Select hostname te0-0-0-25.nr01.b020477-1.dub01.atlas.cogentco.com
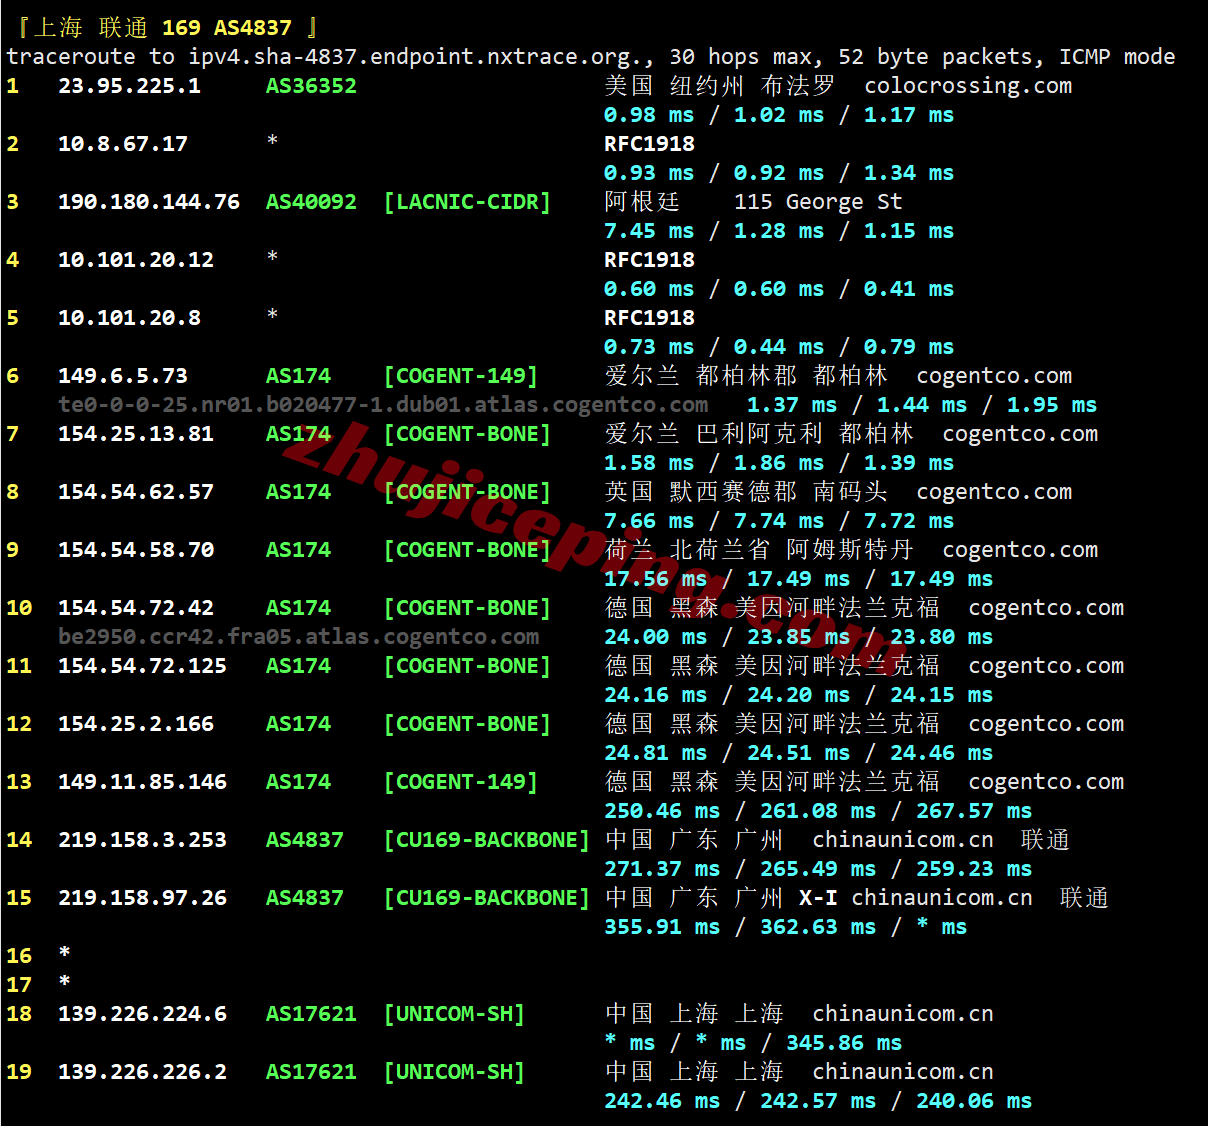Viewport: 1208px width, 1126px height. tap(383, 405)
